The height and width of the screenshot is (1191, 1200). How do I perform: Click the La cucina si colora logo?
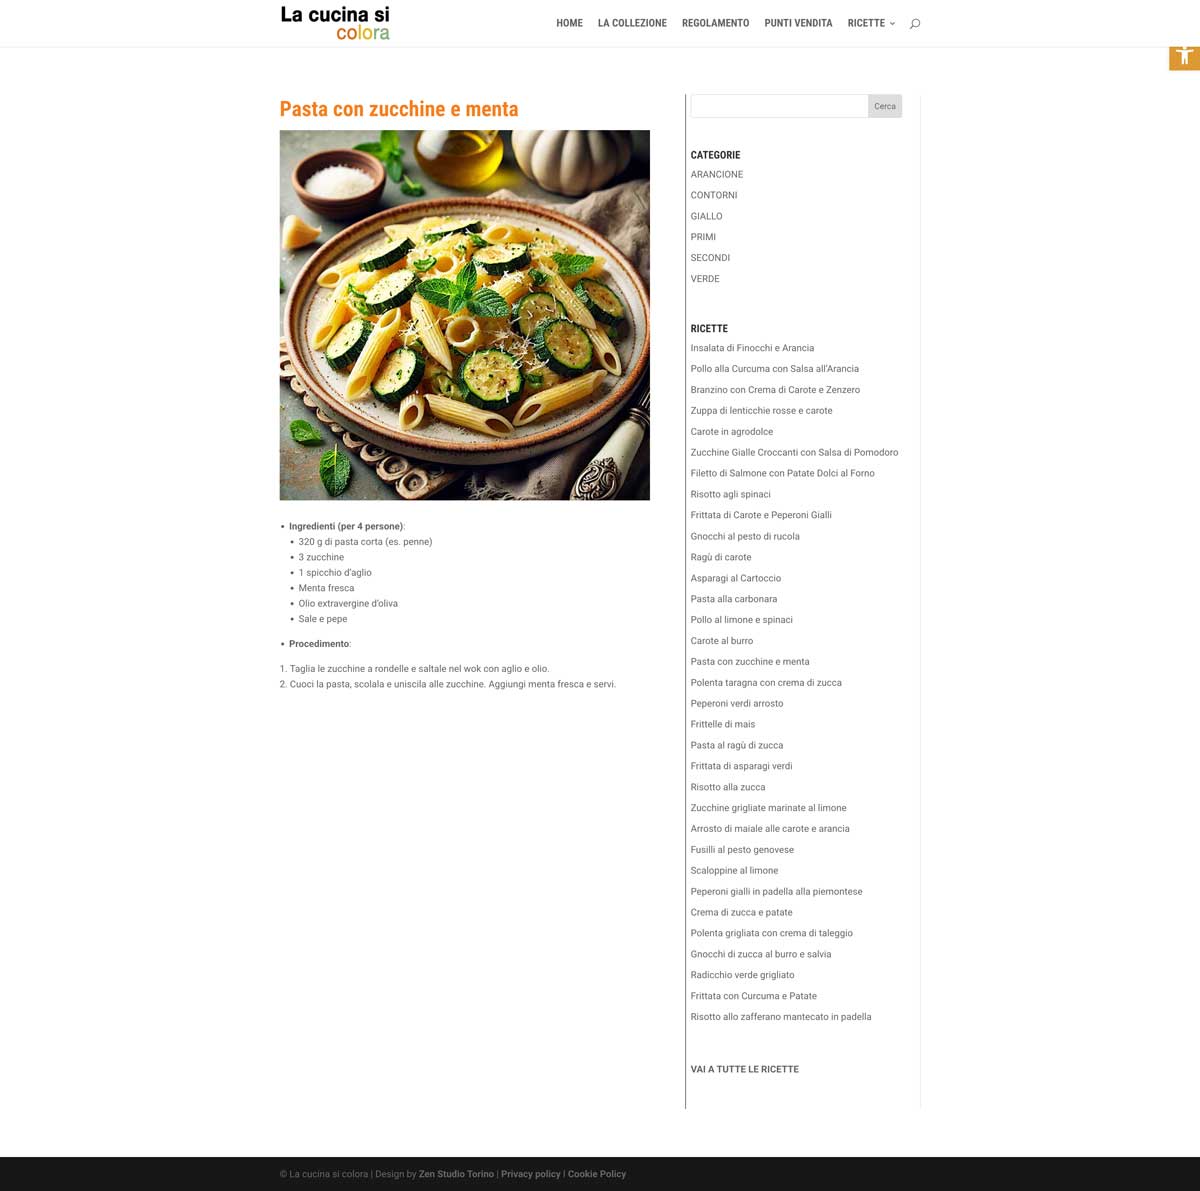[335, 23]
